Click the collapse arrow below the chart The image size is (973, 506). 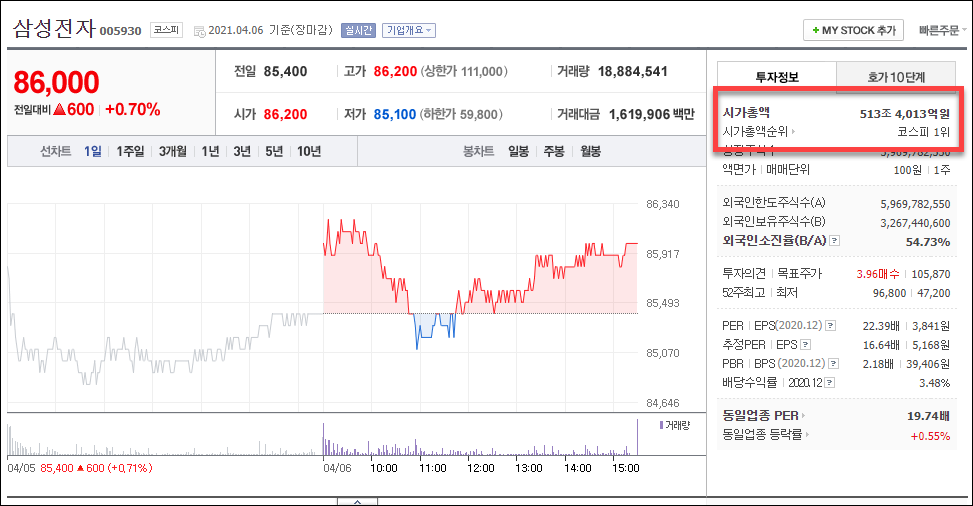357,501
